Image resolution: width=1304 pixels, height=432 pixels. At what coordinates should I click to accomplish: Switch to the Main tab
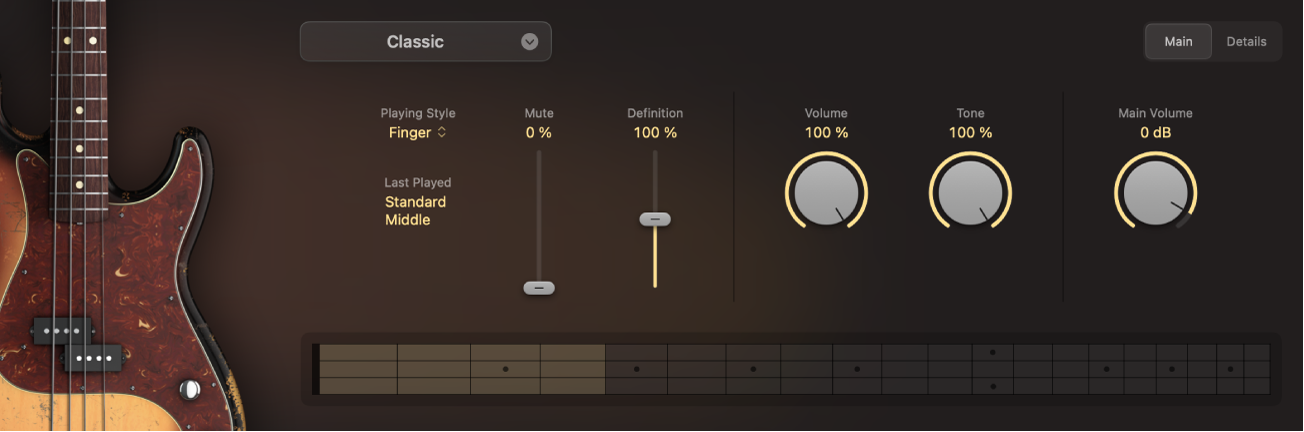(1178, 42)
